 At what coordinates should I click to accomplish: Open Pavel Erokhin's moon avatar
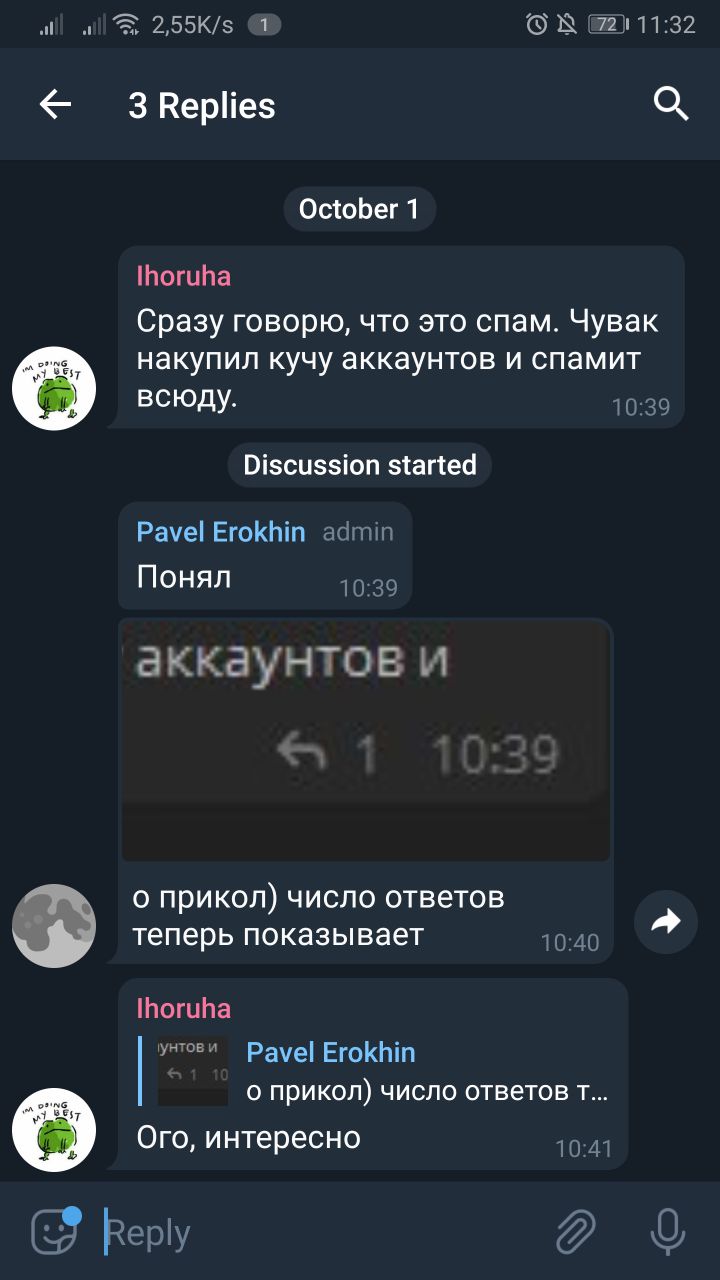(x=54, y=925)
